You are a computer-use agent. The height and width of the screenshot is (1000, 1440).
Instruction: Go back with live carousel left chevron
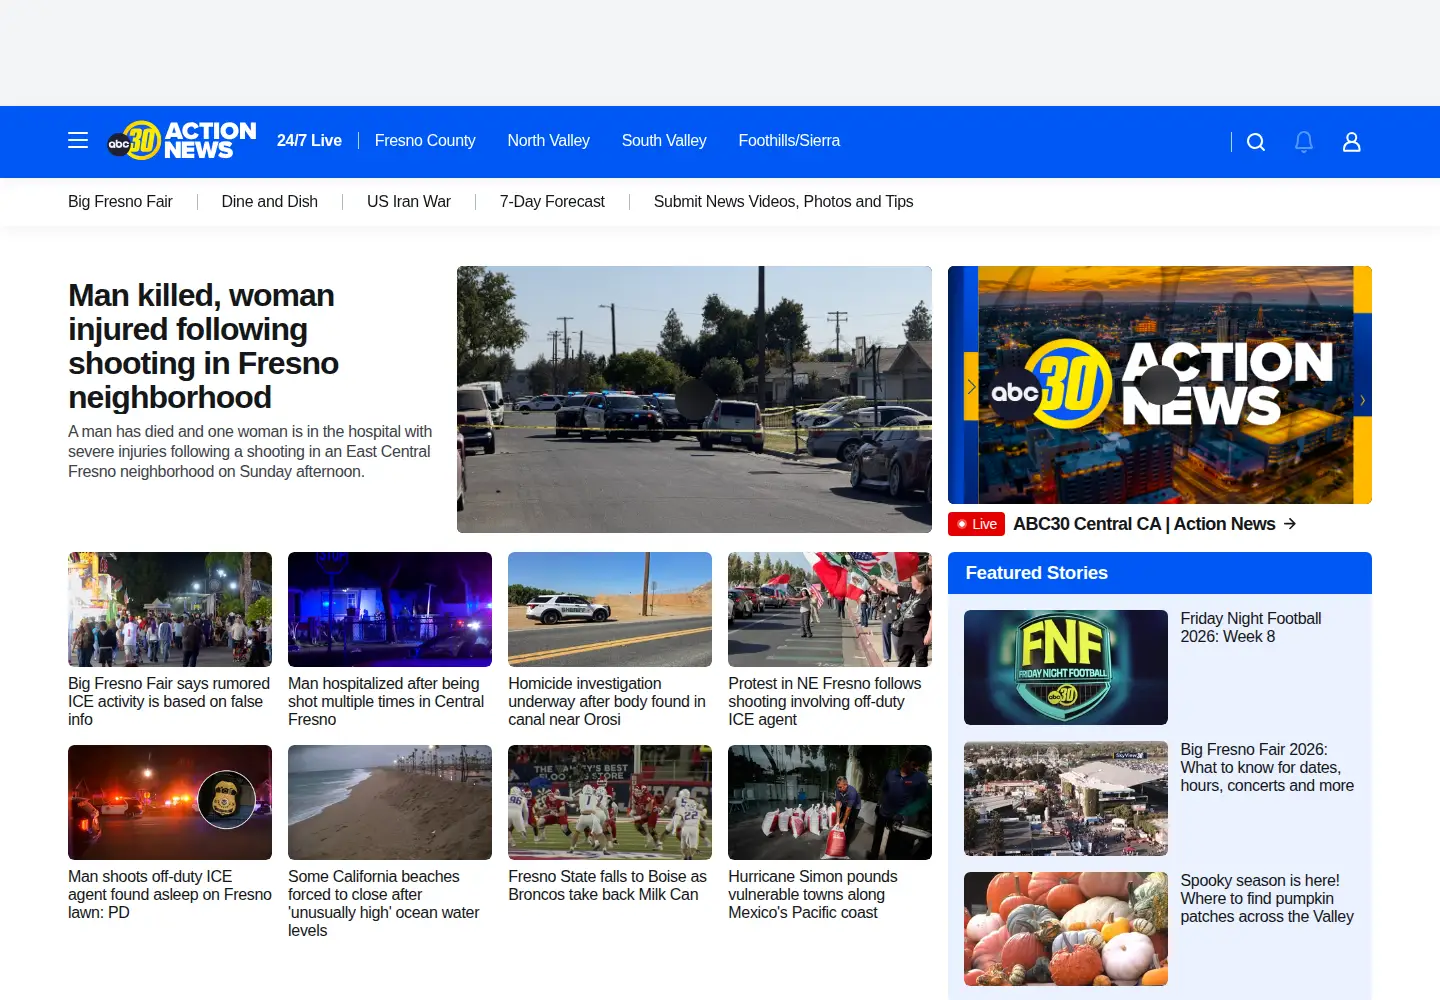pyautogui.click(x=971, y=386)
